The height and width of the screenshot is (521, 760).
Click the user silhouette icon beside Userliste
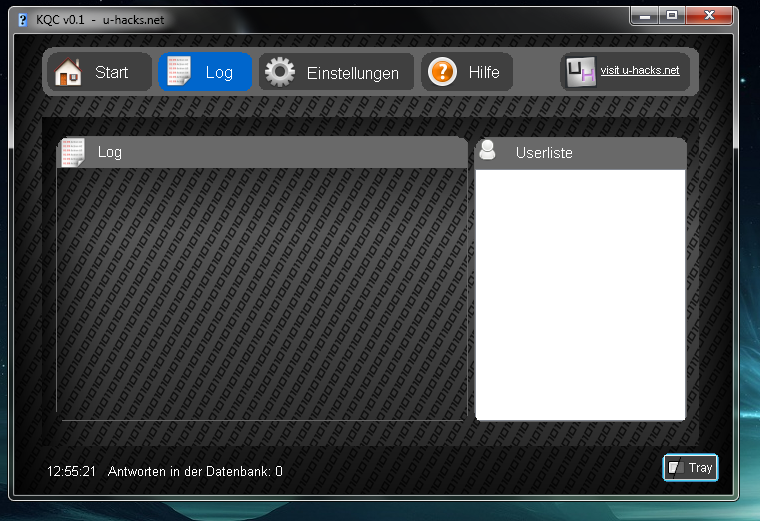[x=488, y=151]
